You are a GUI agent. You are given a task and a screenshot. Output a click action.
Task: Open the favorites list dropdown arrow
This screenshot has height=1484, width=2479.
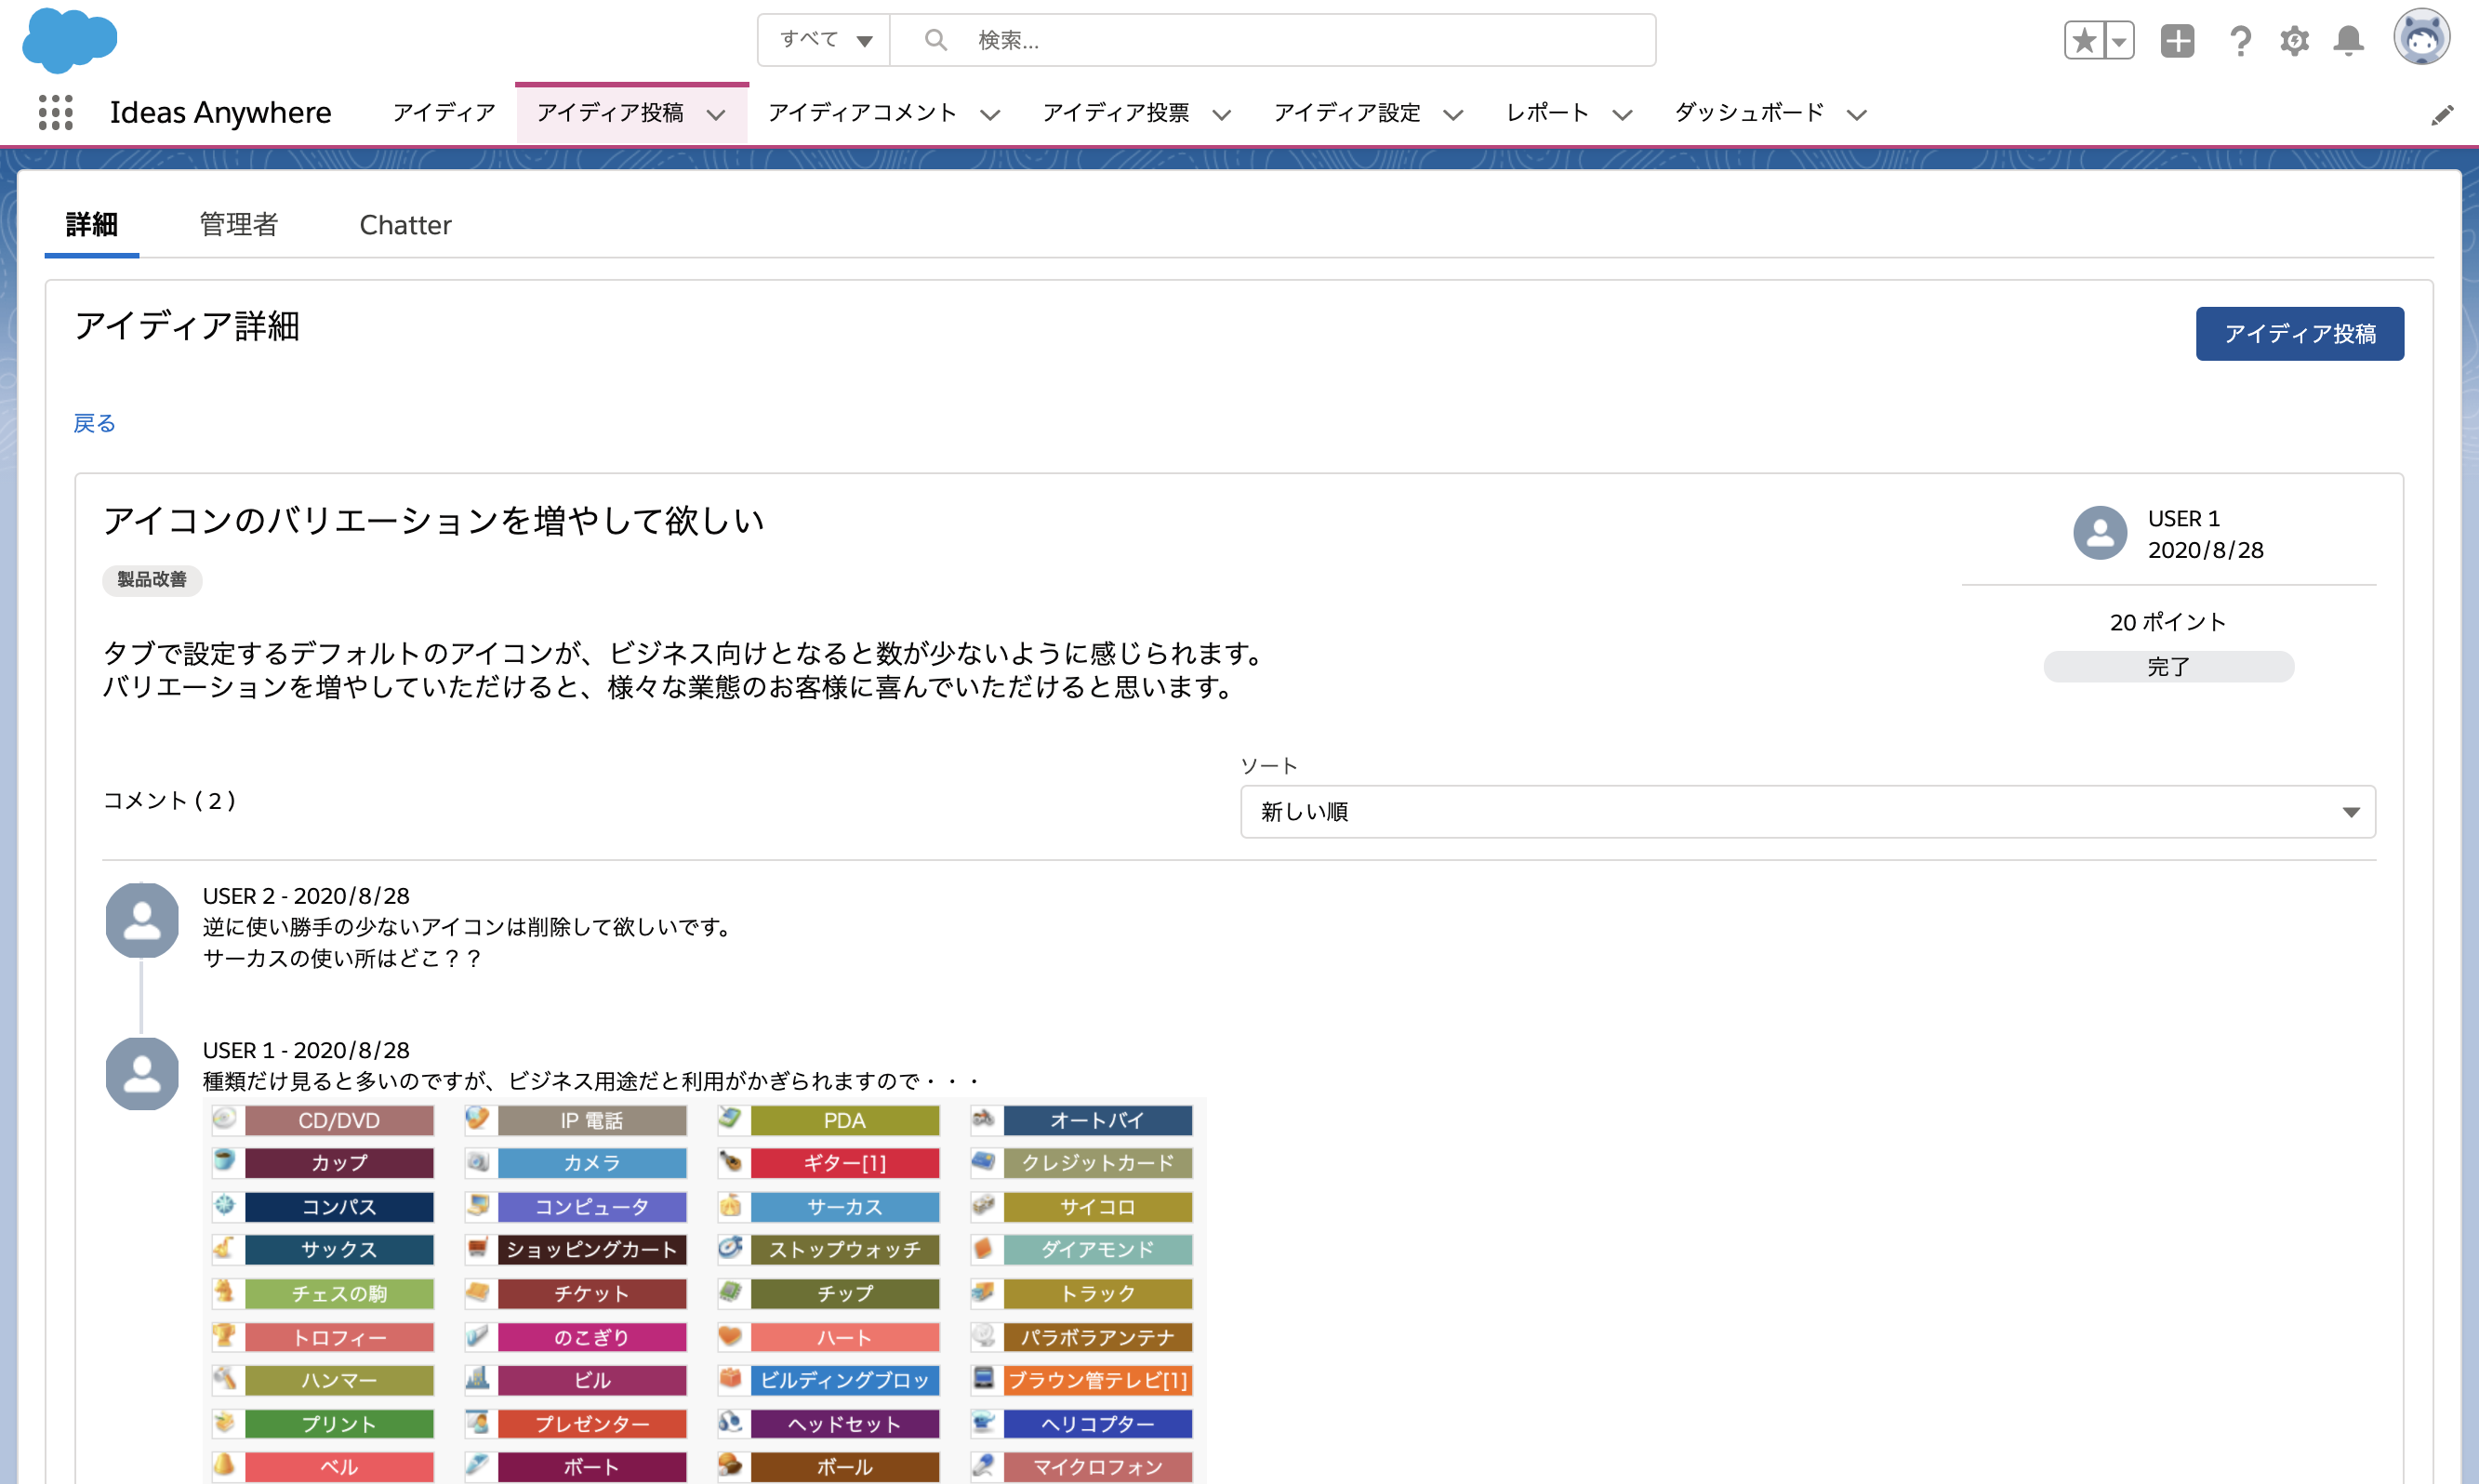click(2119, 41)
